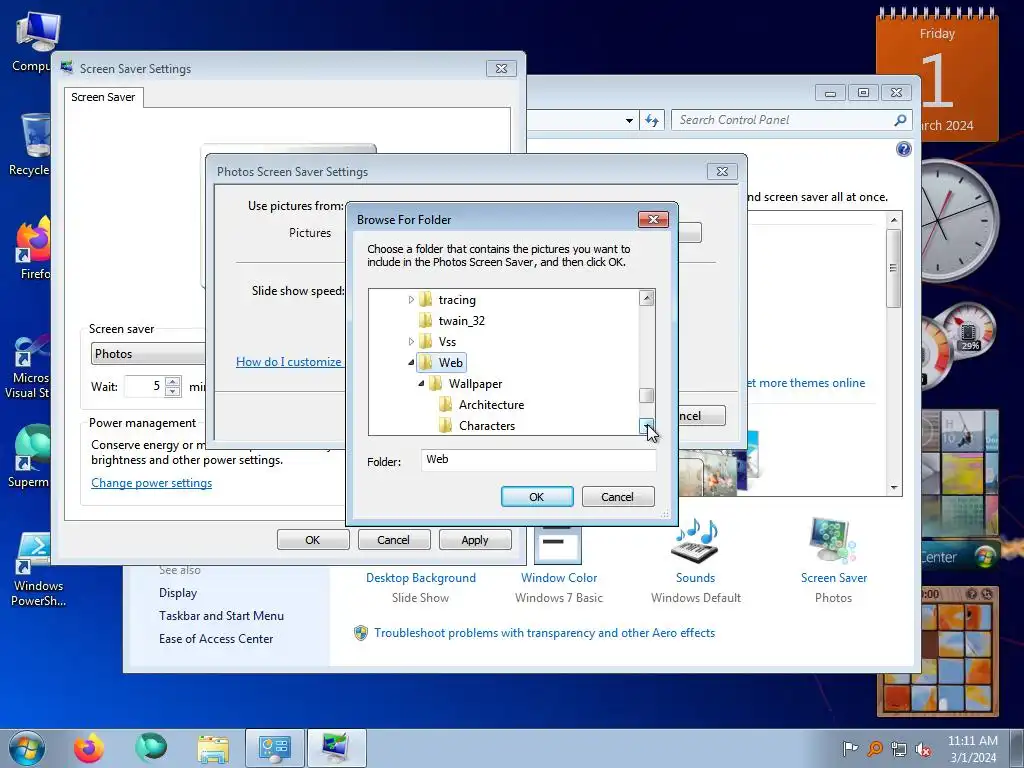Image resolution: width=1024 pixels, height=768 pixels.
Task: Launch Firefox from the taskbar
Action: pyautogui.click(x=88, y=748)
